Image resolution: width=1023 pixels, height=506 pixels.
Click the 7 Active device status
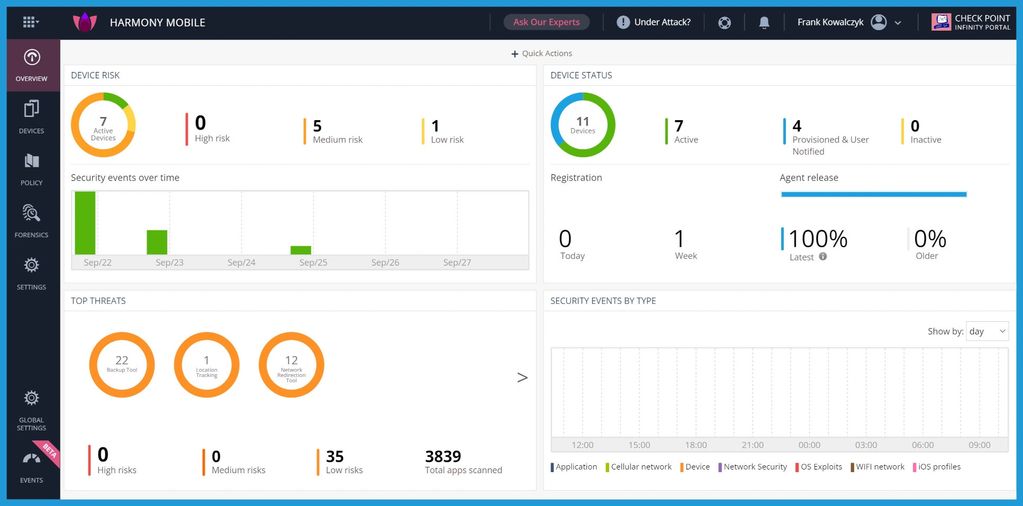pyautogui.click(x=682, y=130)
